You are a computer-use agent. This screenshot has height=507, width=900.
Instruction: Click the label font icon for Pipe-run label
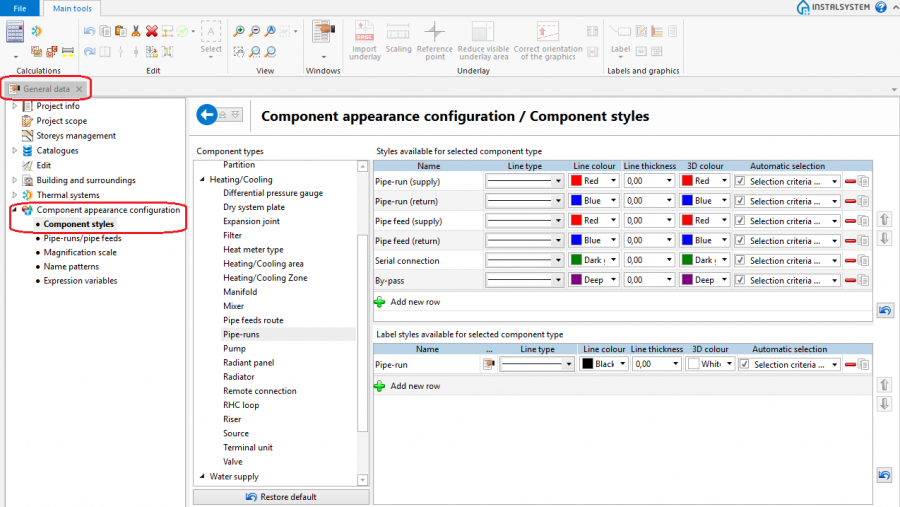(x=488, y=365)
